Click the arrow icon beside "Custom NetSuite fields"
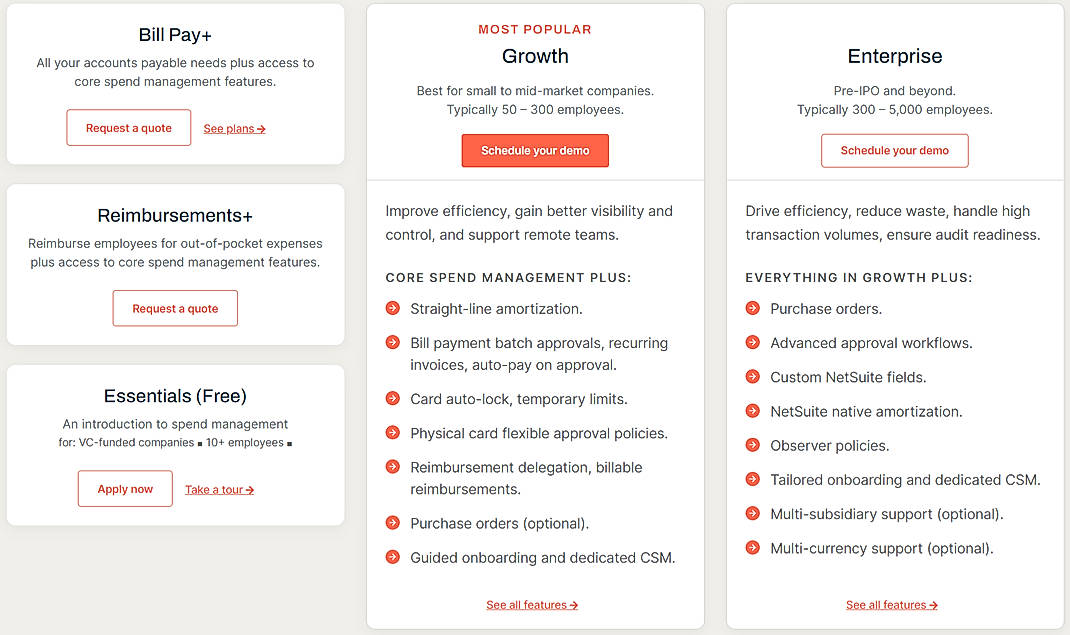 coord(751,377)
